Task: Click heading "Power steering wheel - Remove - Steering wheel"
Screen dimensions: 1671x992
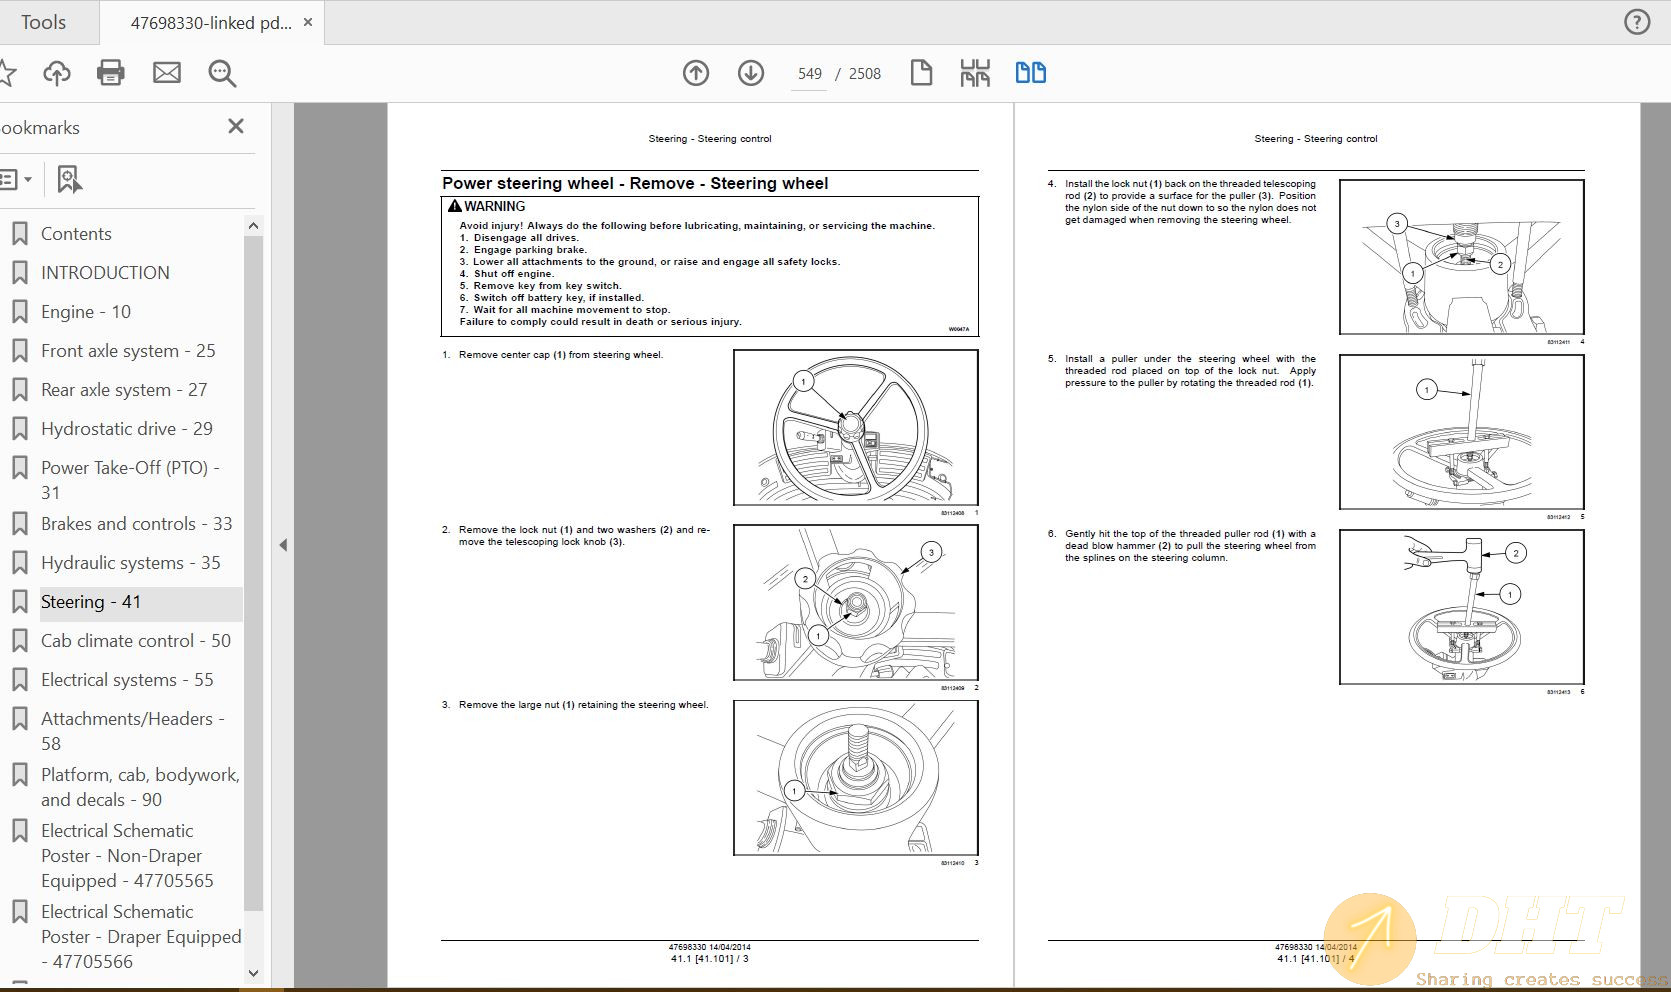Action: 635,184
